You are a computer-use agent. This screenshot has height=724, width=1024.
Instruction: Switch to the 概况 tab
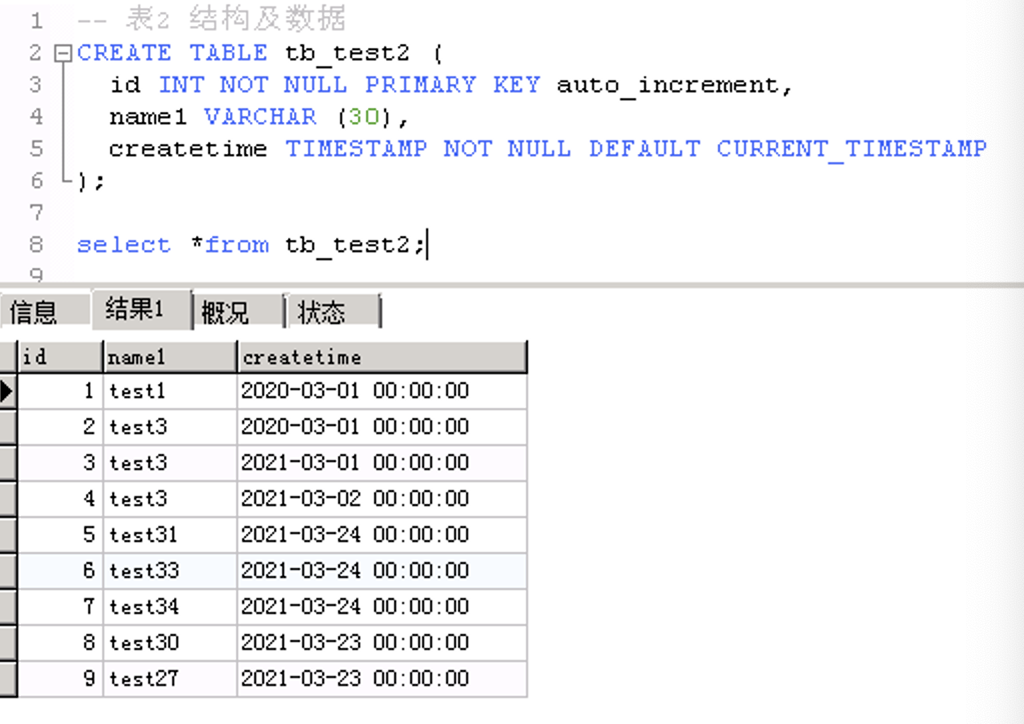pyautogui.click(x=238, y=311)
